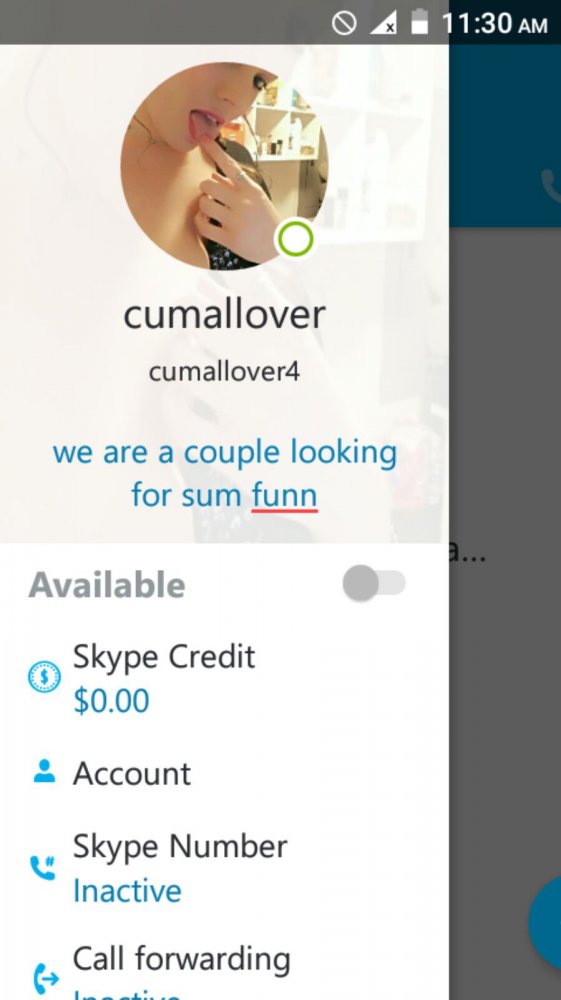Tap the Skype Credit dollar coin icon
Image resolution: width=561 pixels, height=1000 pixels.
[45, 677]
